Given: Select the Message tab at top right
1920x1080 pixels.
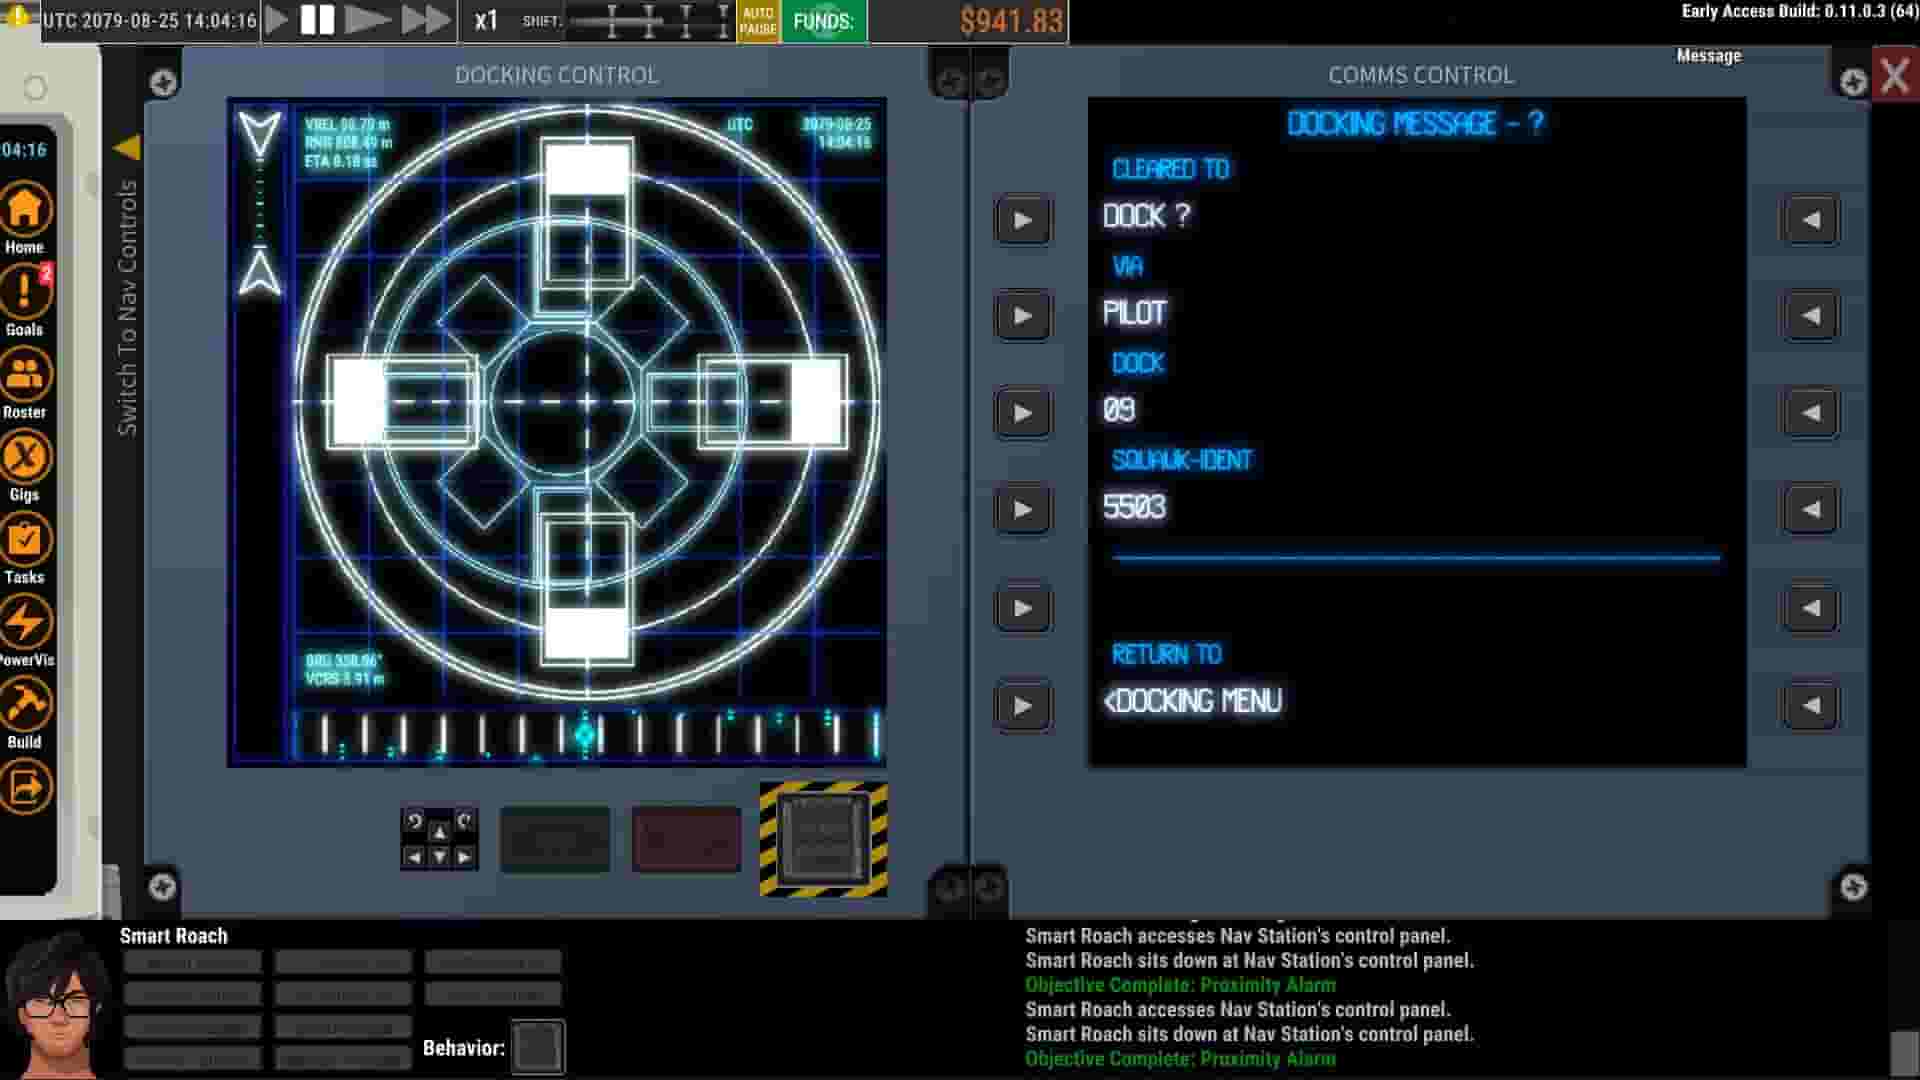Looking at the screenshot, I should tap(1707, 55).
